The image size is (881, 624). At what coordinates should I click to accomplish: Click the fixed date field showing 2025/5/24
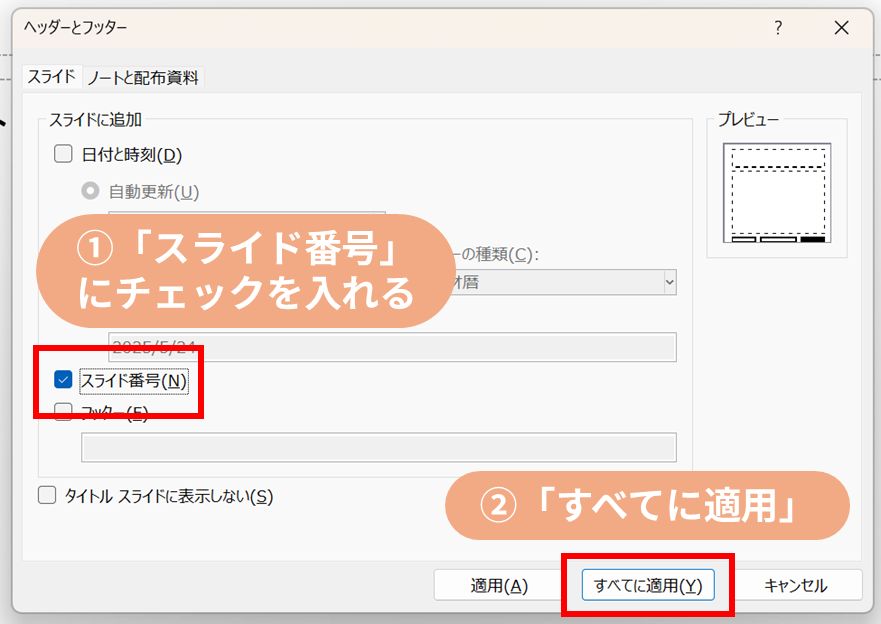click(392, 347)
